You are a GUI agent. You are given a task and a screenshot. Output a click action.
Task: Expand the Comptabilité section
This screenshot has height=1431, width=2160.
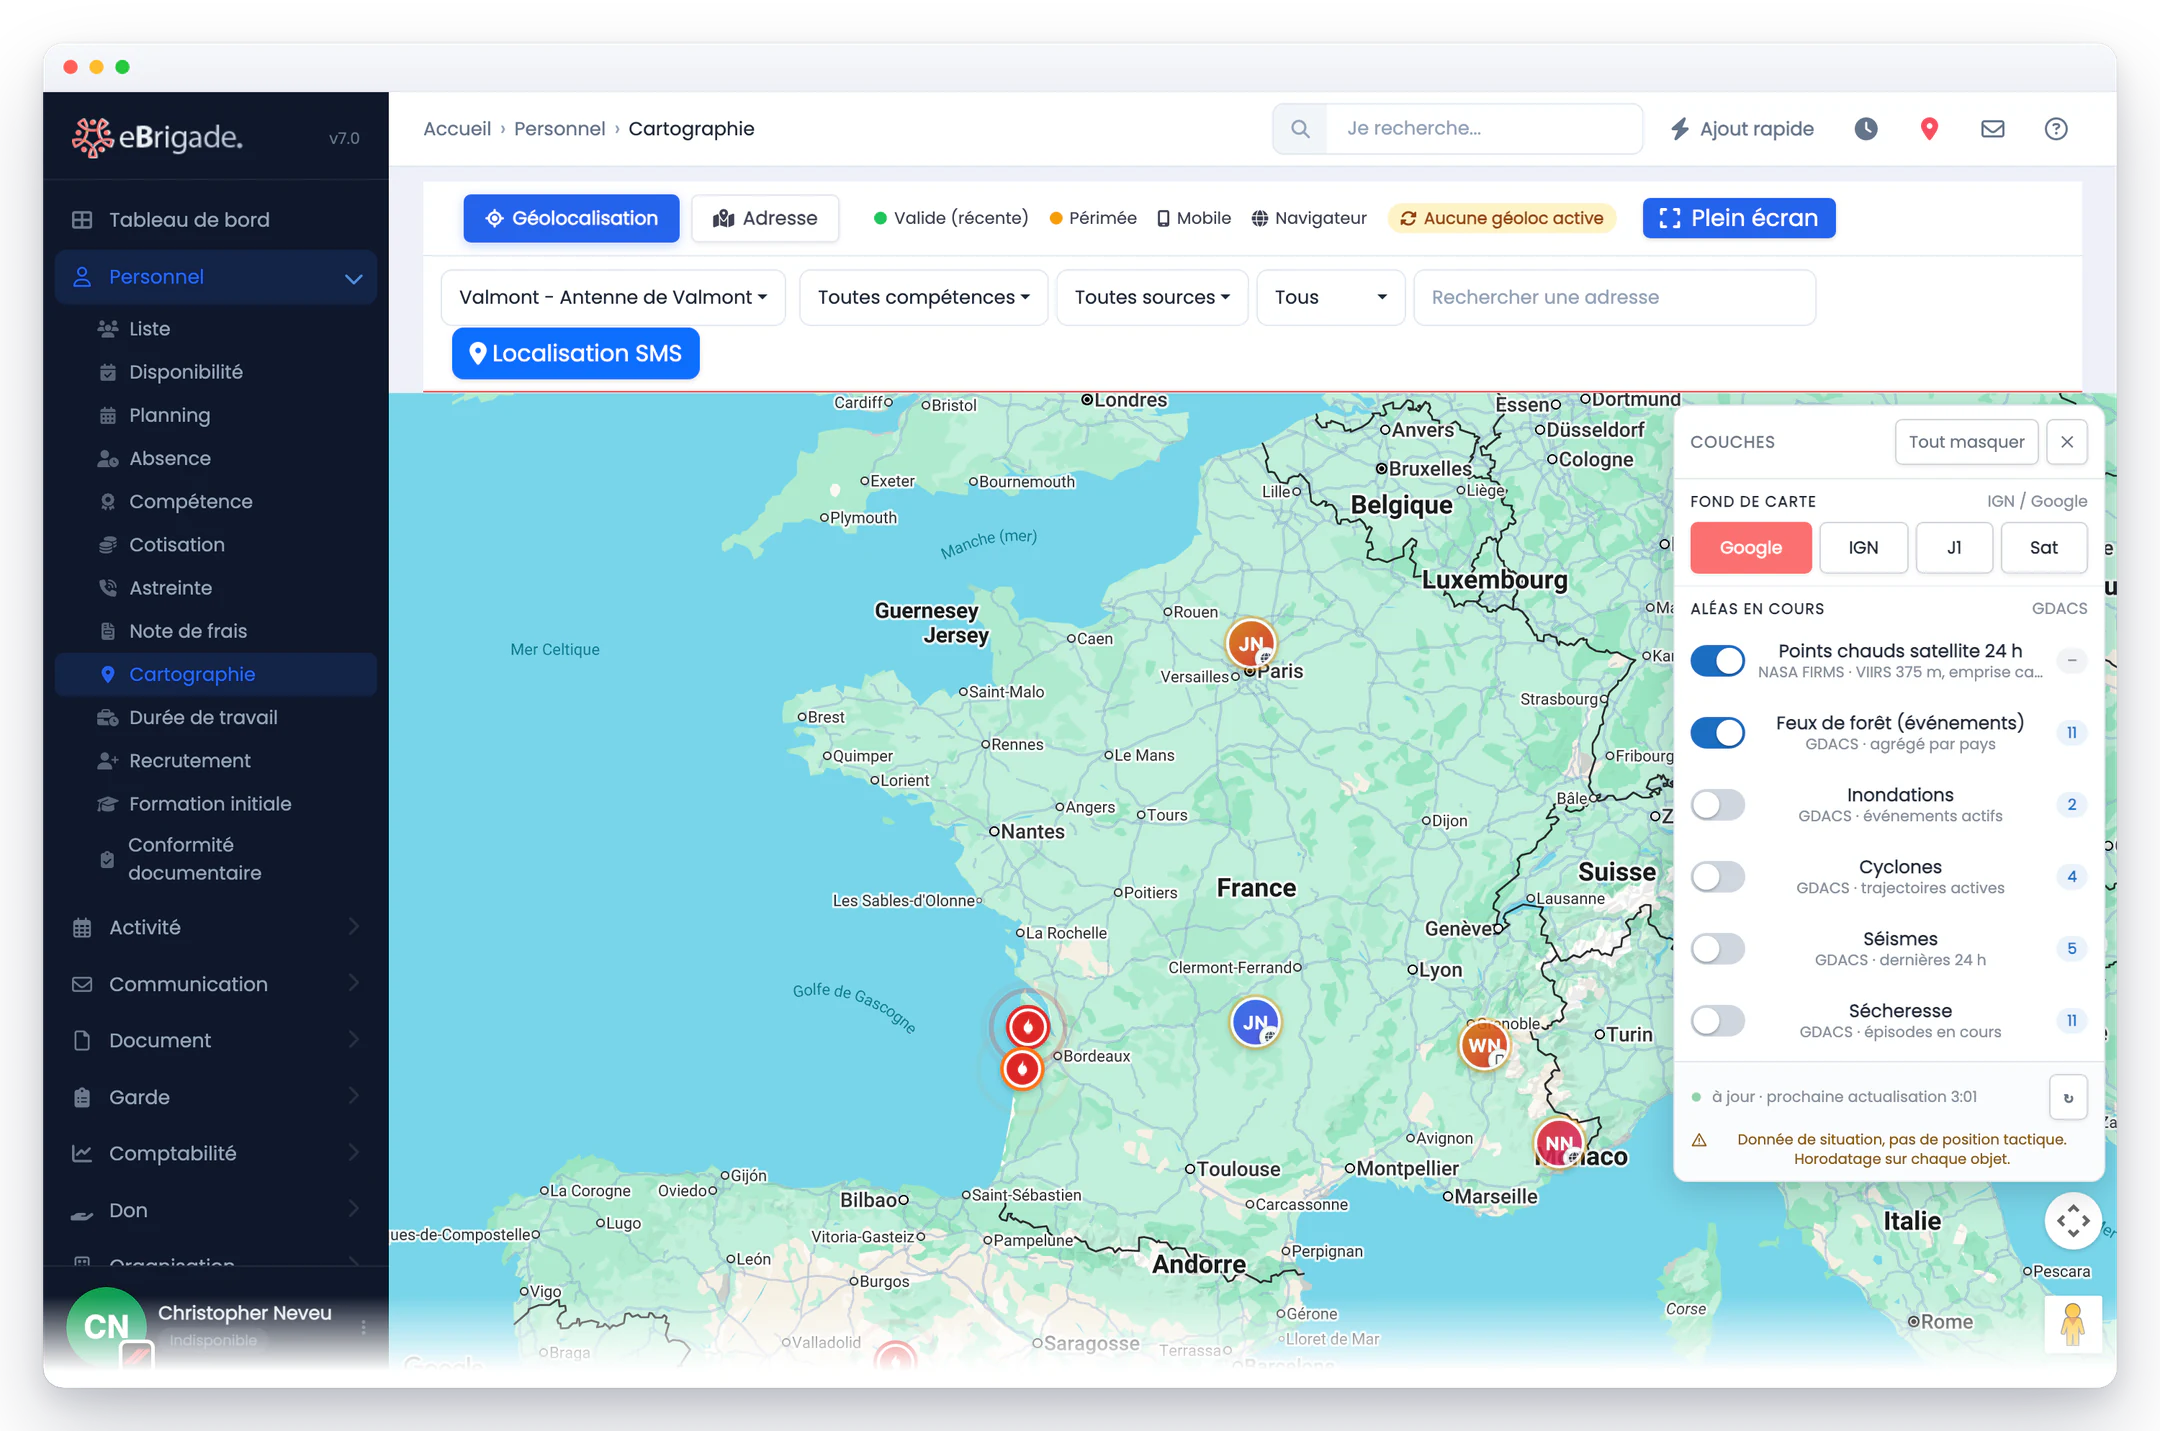(x=216, y=1153)
